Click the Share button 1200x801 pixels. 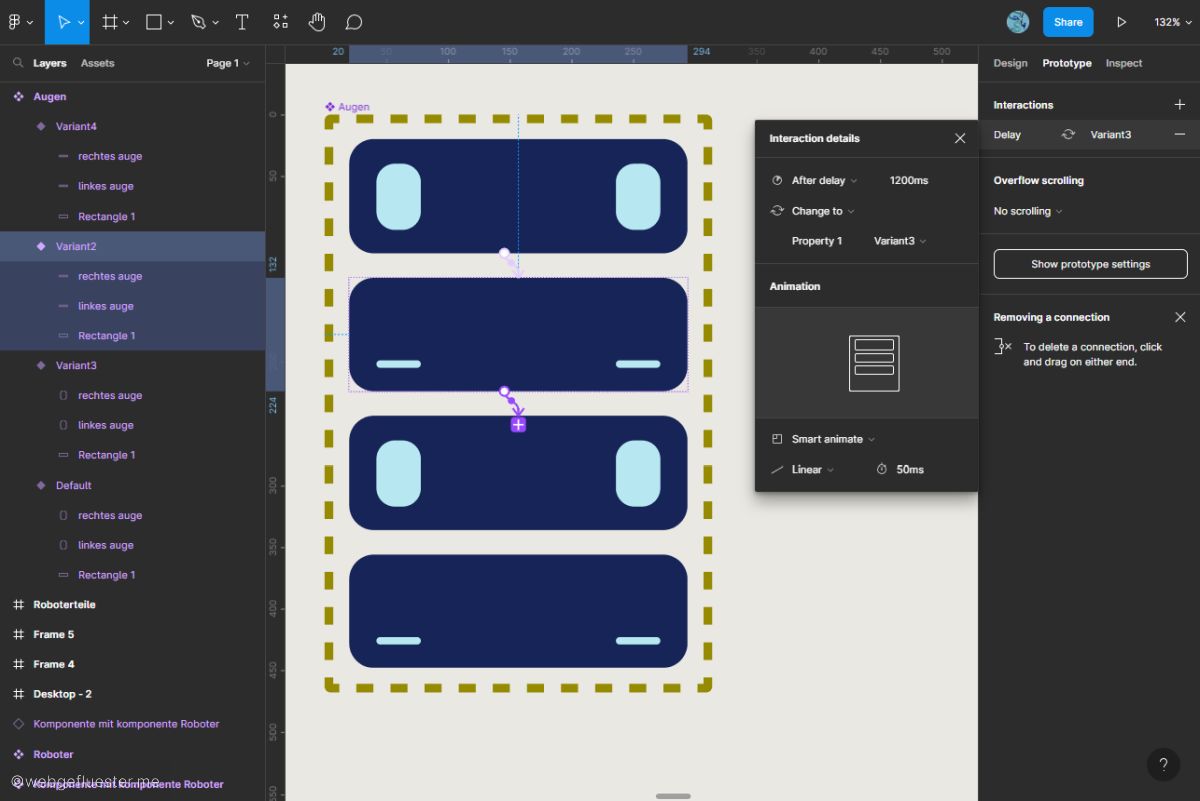[1068, 22]
